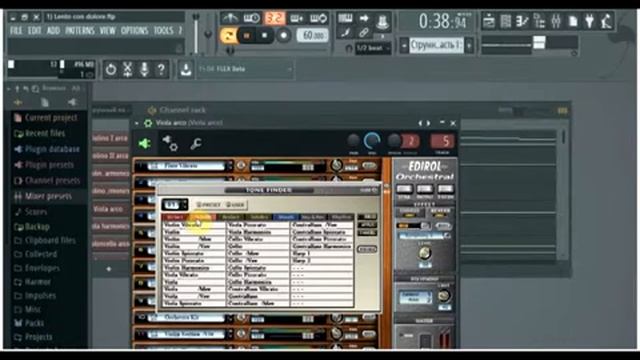
Task: Open the pattern selector Струнн. часть 1
Action: pos(436,45)
